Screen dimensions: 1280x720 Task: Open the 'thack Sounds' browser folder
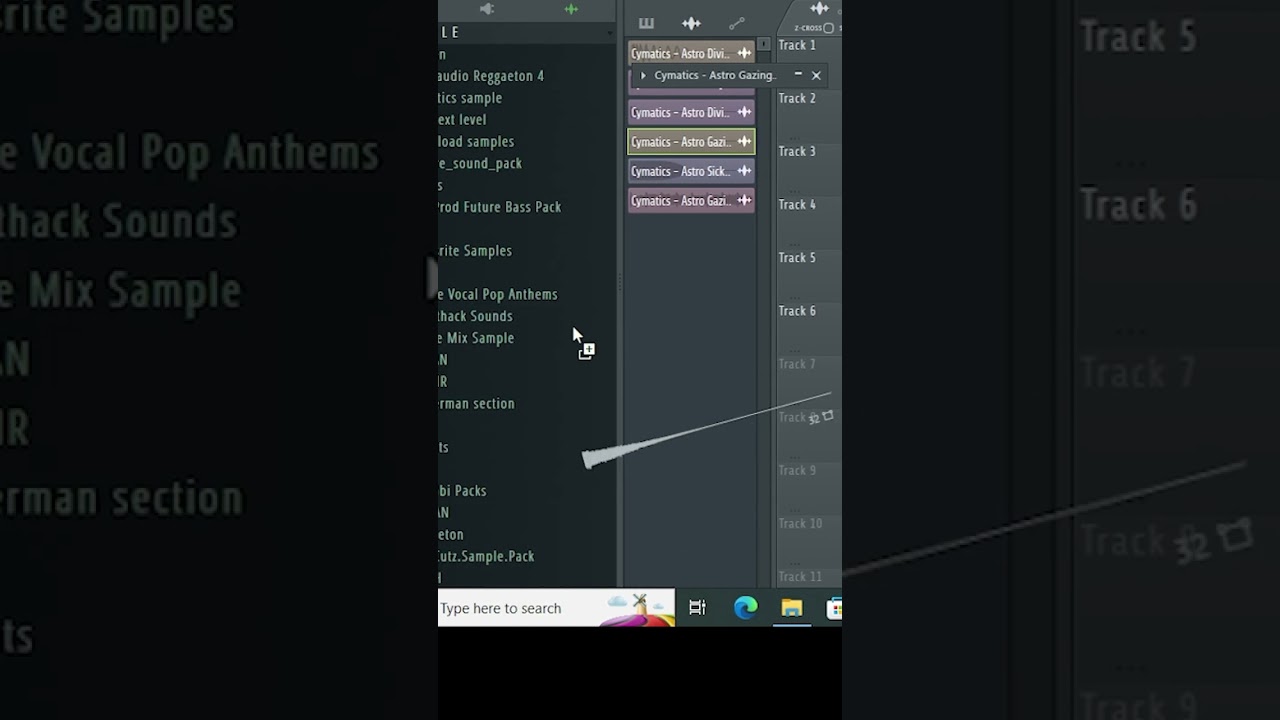click(475, 316)
